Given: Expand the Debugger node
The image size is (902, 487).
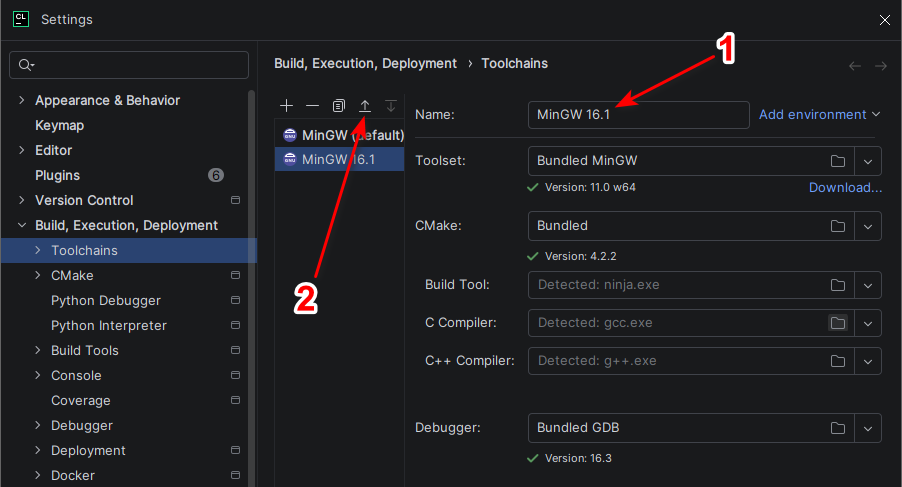Looking at the screenshot, I should (x=38, y=425).
